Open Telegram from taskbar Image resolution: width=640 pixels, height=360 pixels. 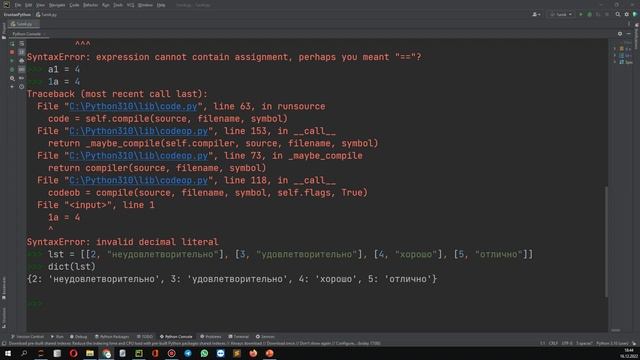[x=188, y=353]
